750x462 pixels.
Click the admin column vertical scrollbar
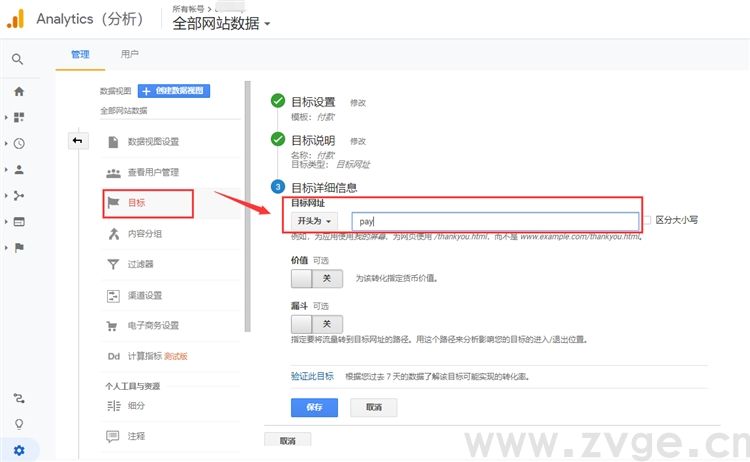247,206
